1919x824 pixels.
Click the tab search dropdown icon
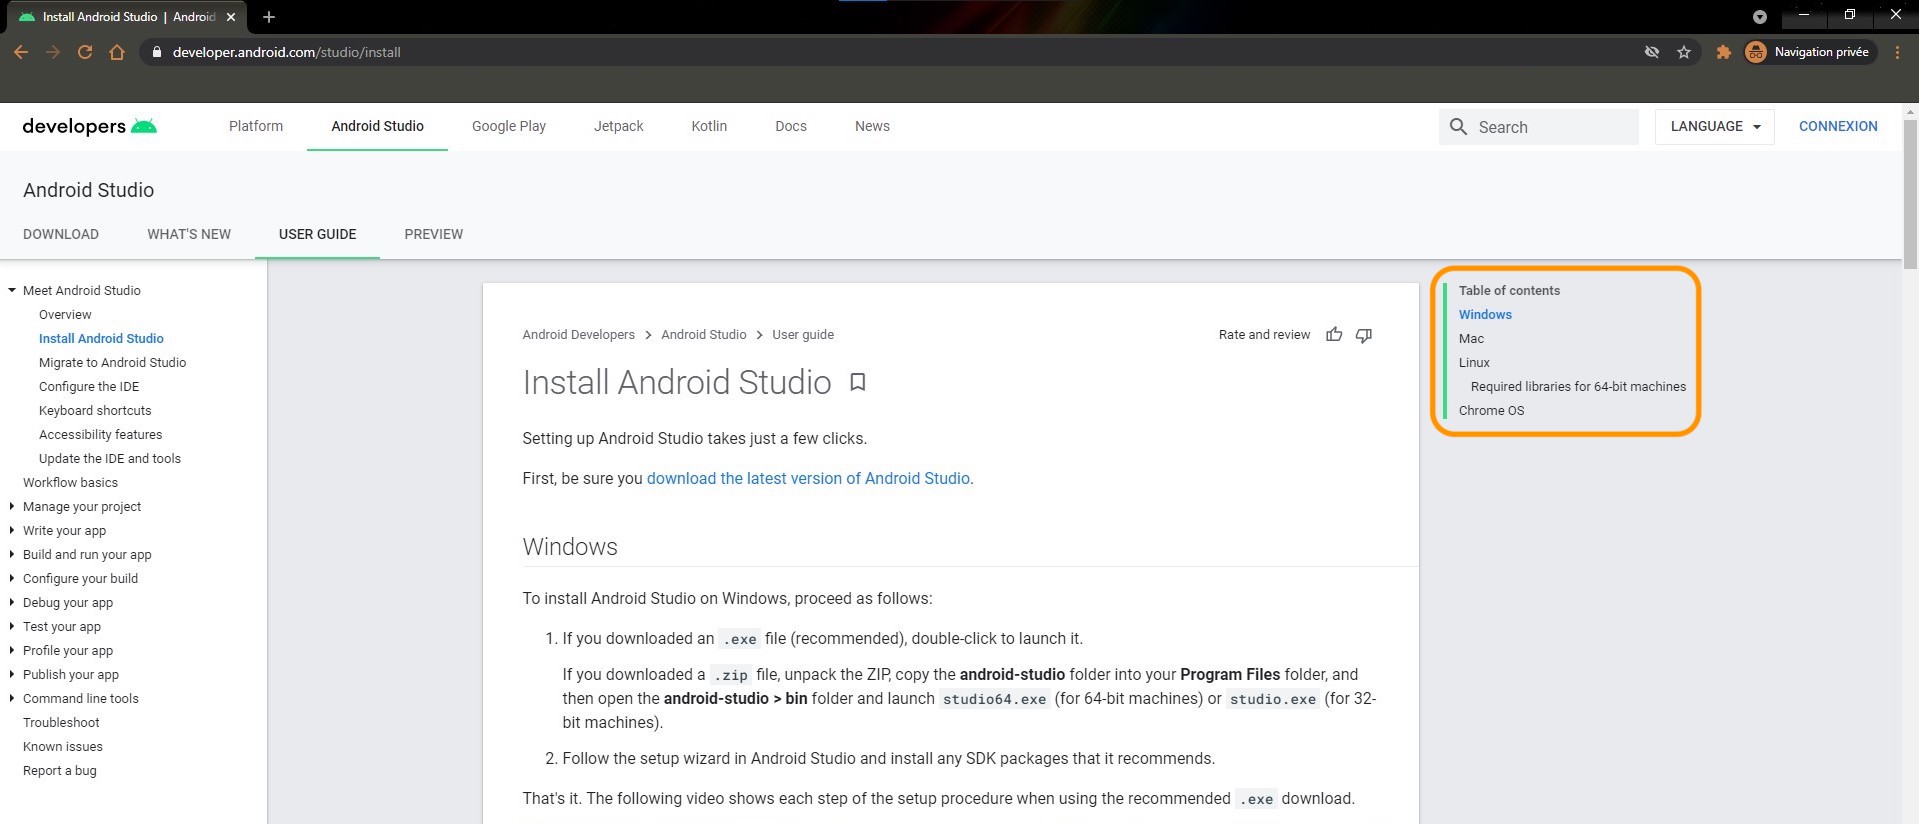1760,17
